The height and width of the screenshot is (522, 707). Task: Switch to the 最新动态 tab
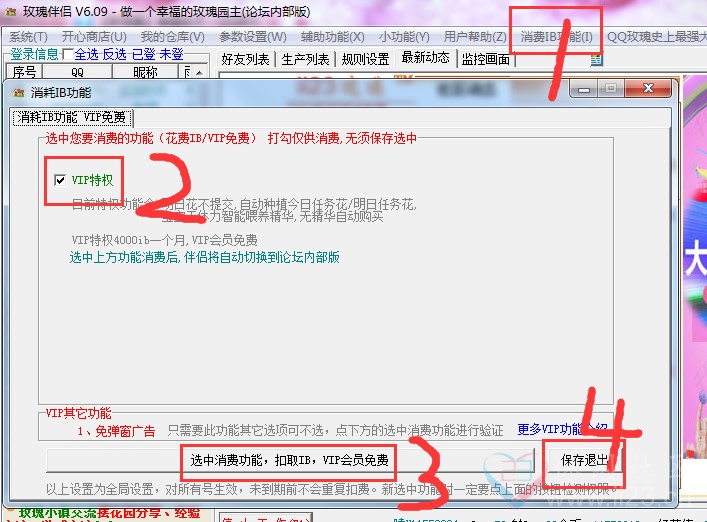coord(425,58)
